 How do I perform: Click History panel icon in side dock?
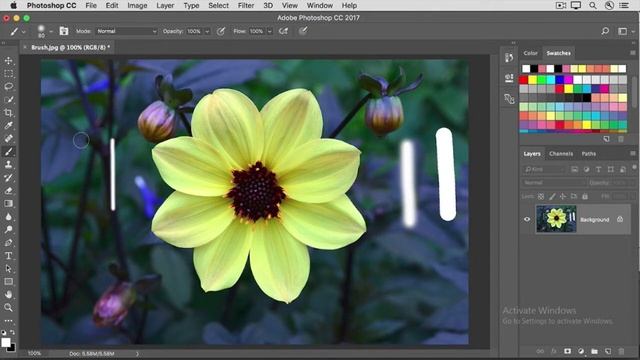pos(509,58)
